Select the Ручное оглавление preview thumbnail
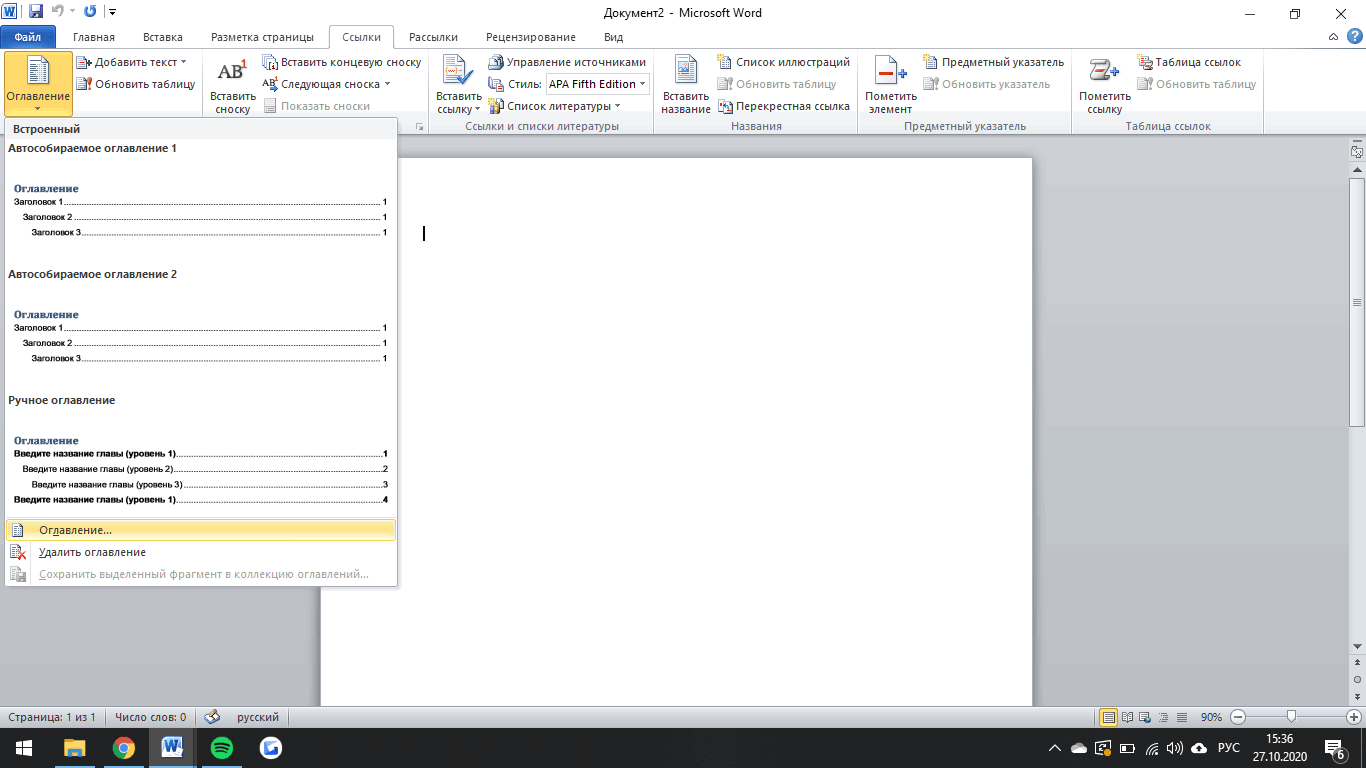This screenshot has height=768, width=1366. pyautogui.click(x=200, y=470)
